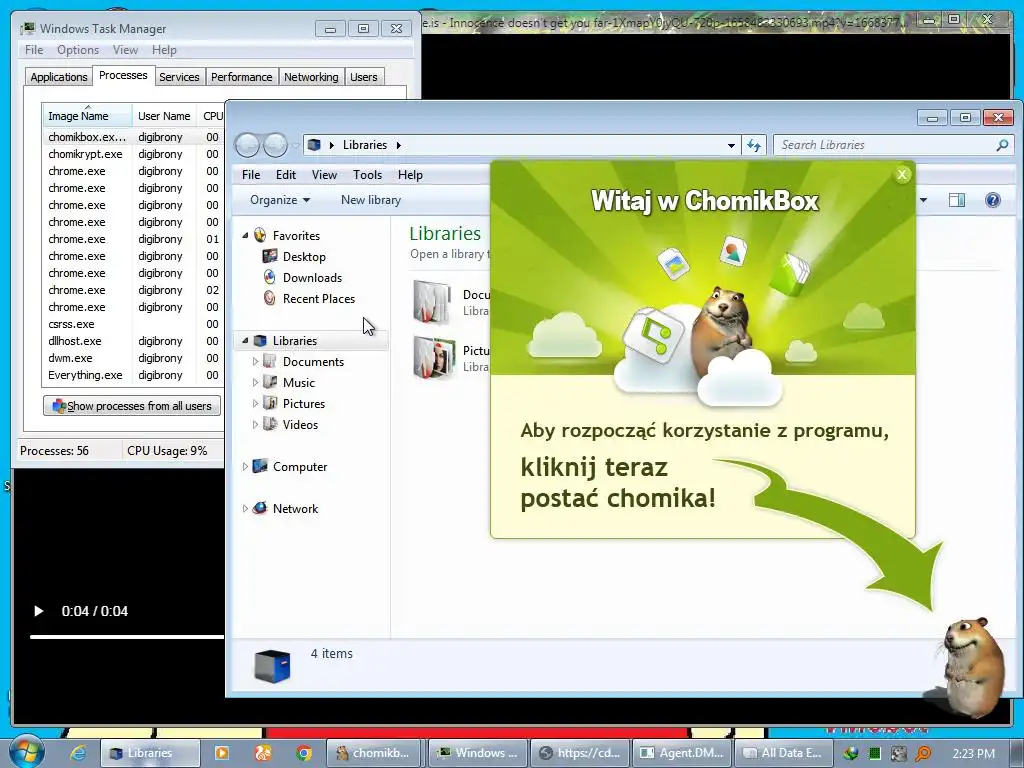Switch to Applications tab in Task Manager
Viewport: 1024px width, 768px height.
[x=59, y=77]
